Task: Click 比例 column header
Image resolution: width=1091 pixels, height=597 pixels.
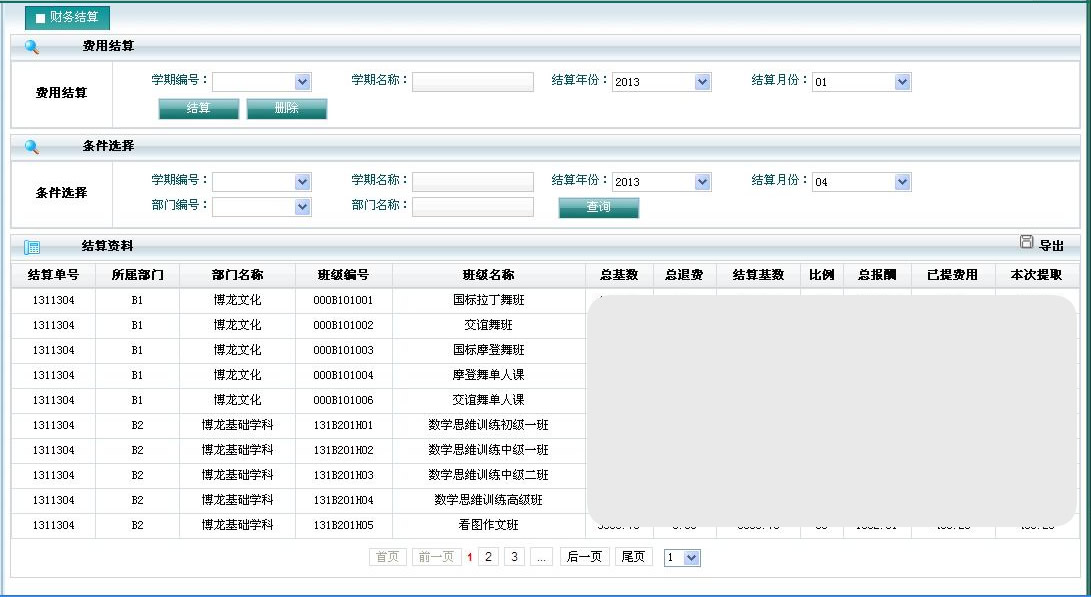Action: (x=822, y=275)
